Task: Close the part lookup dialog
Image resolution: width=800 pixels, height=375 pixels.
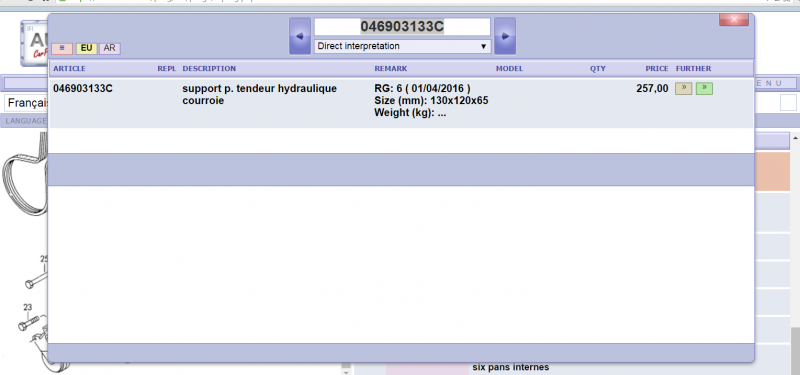Action: coord(734,20)
